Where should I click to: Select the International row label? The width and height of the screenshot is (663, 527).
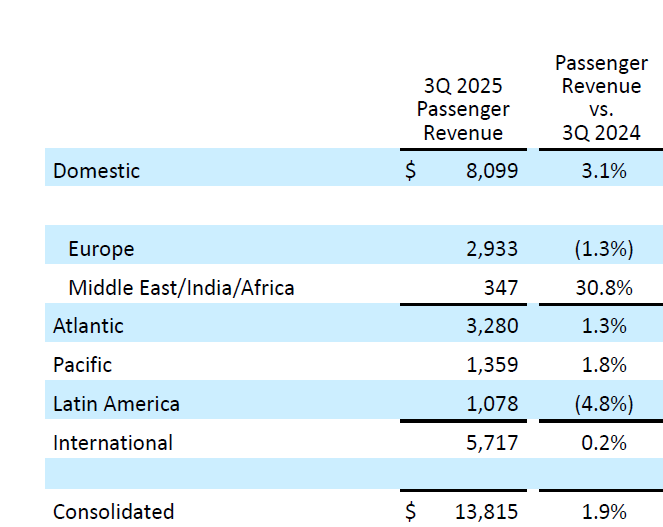click(x=113, y=443)
